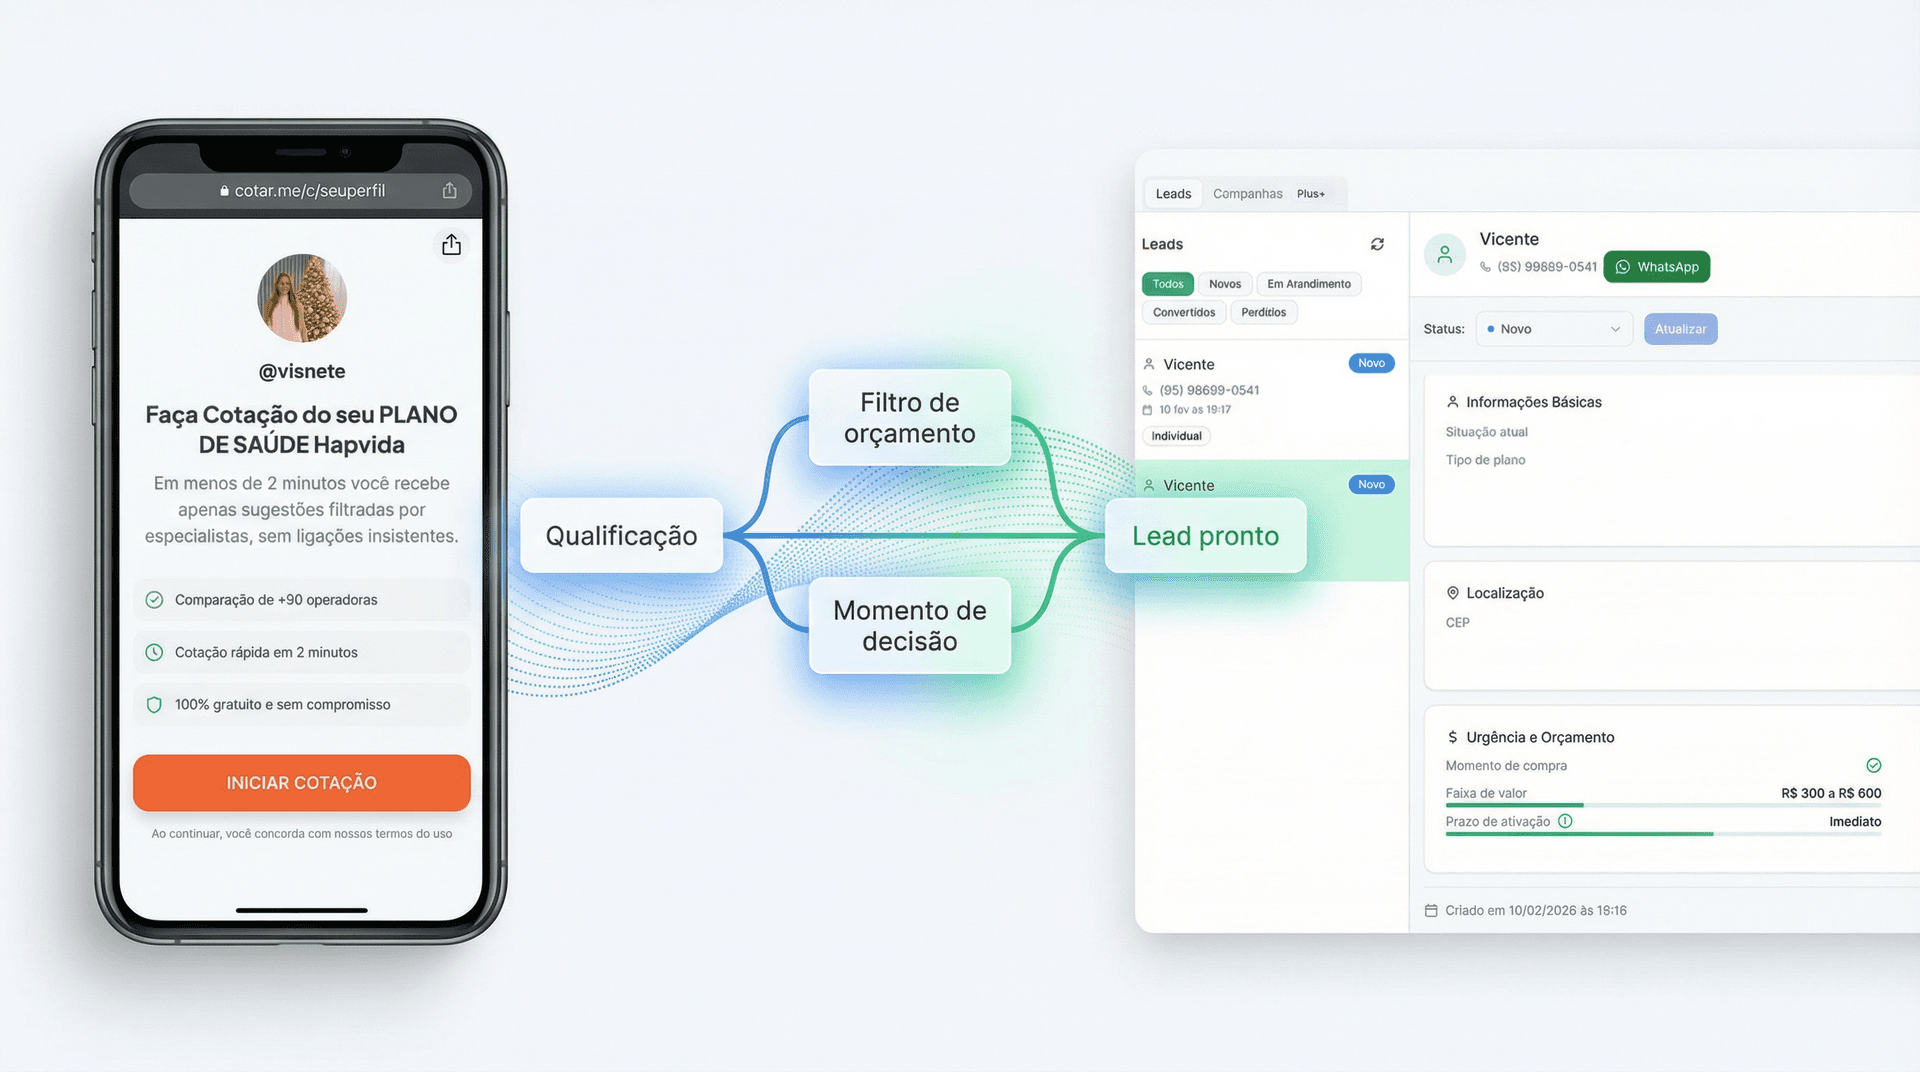The height and width of the screenshot is (1072, 1920).
Task: Click the share icon in browser address bar
Action: (450, 190)
